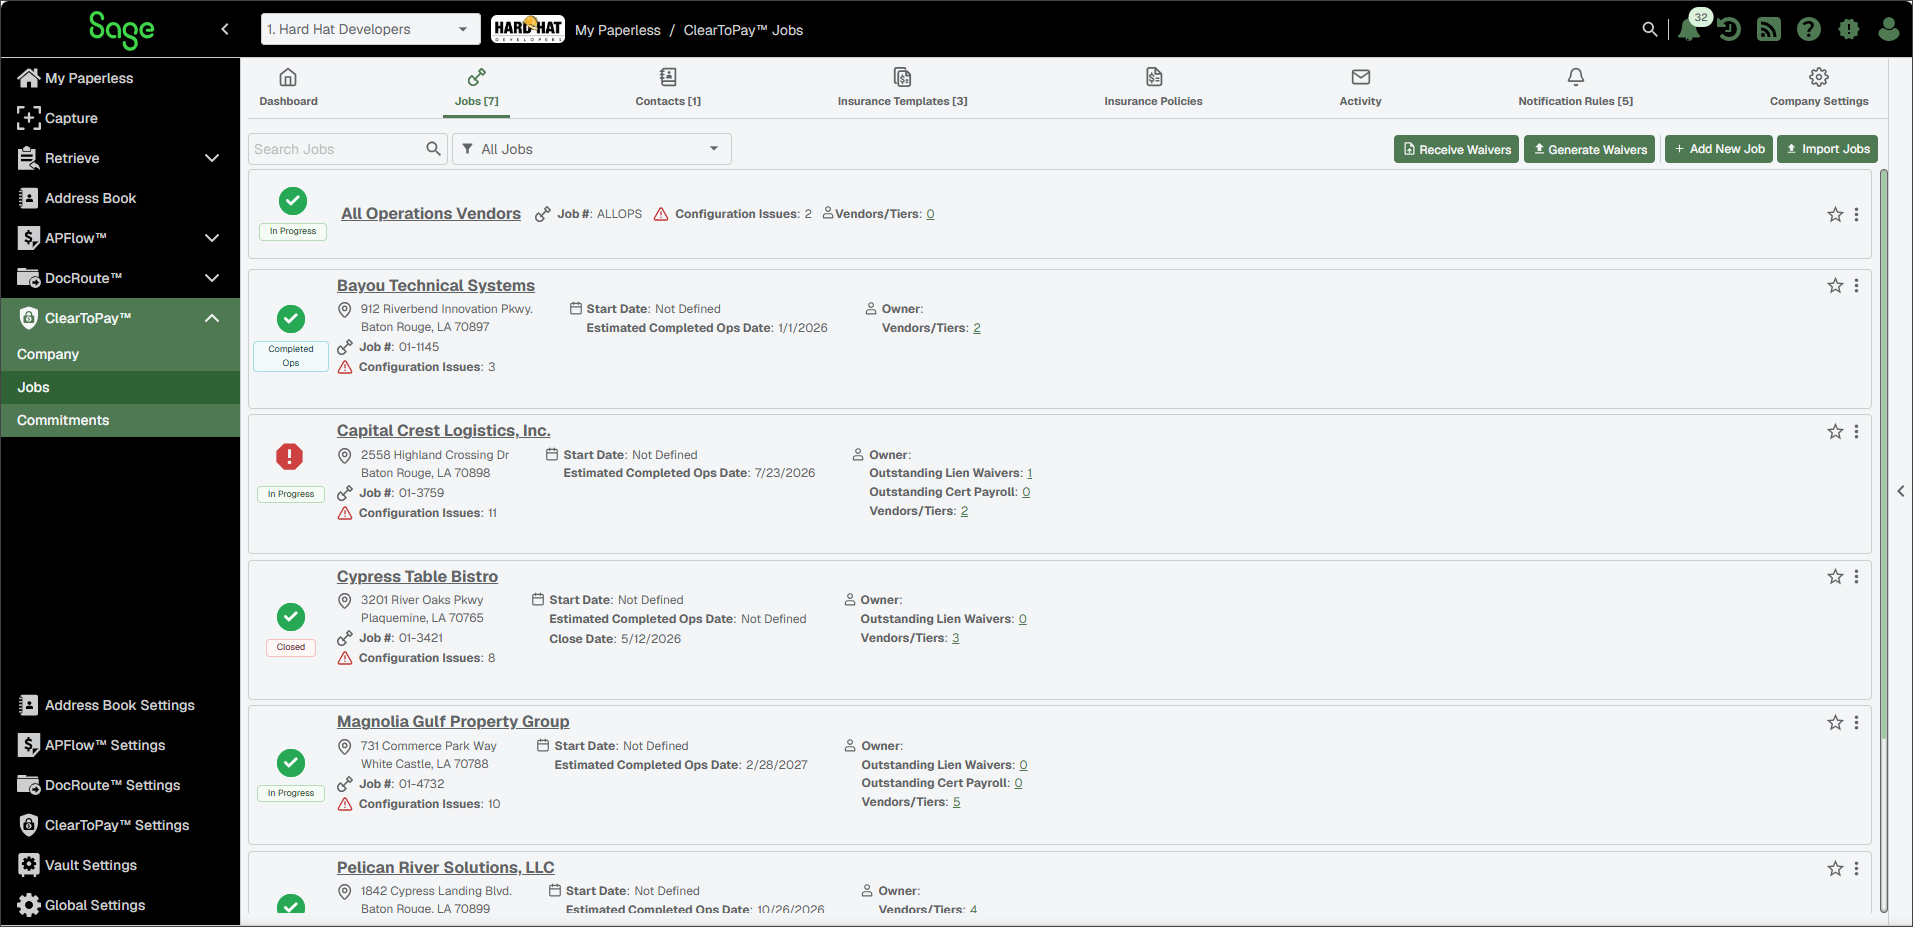Star the Magnolia Gulf Property Group job

1835,723
